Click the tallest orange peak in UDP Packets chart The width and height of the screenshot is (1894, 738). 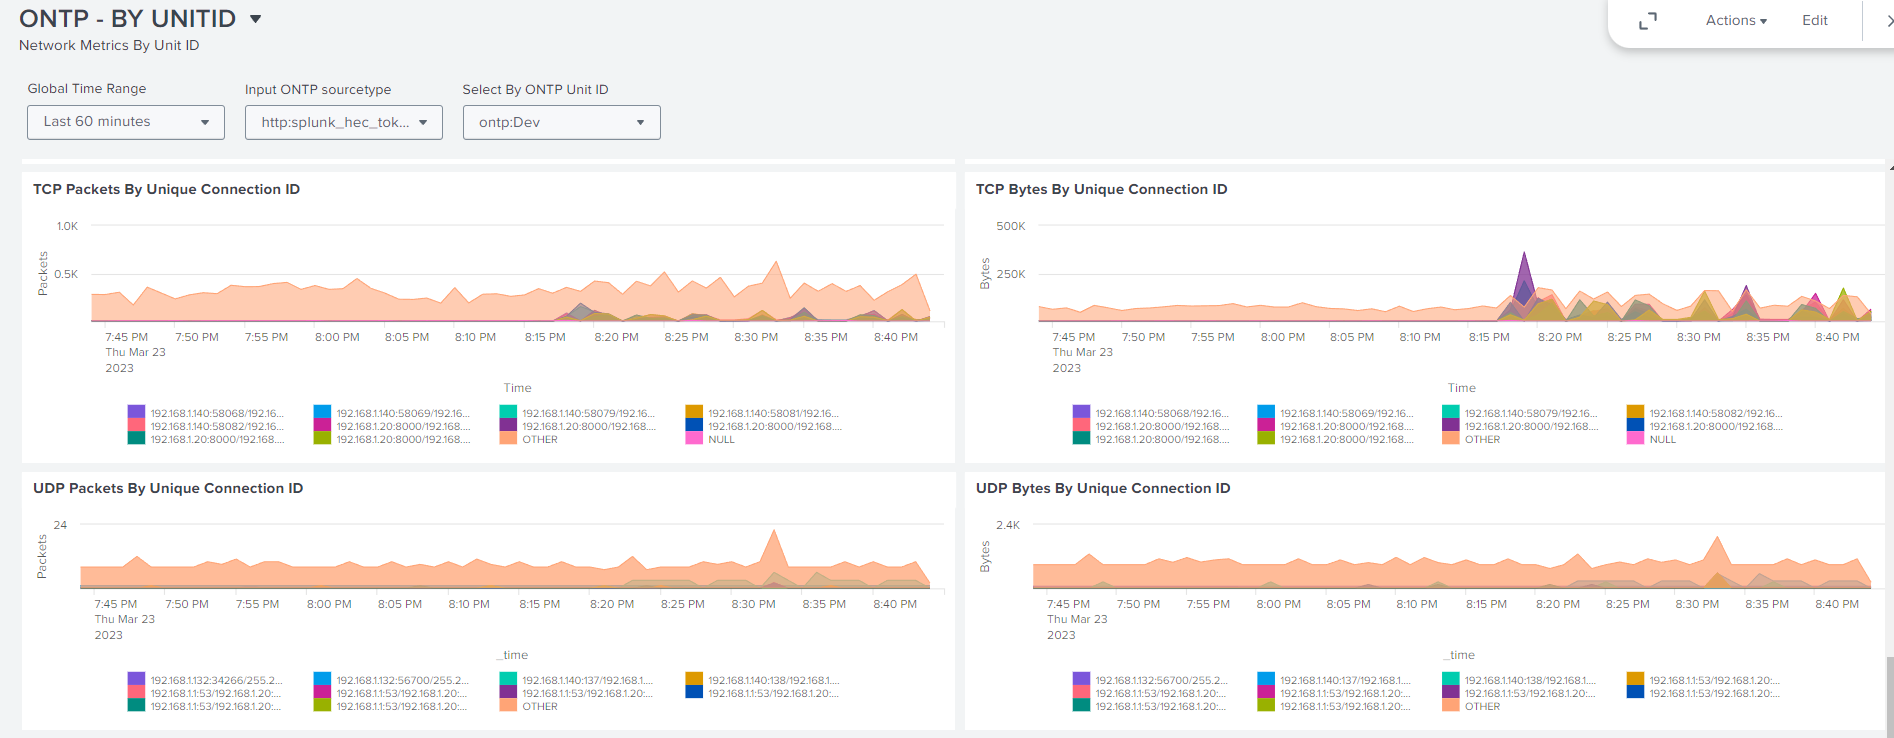[x=773, y=548]
